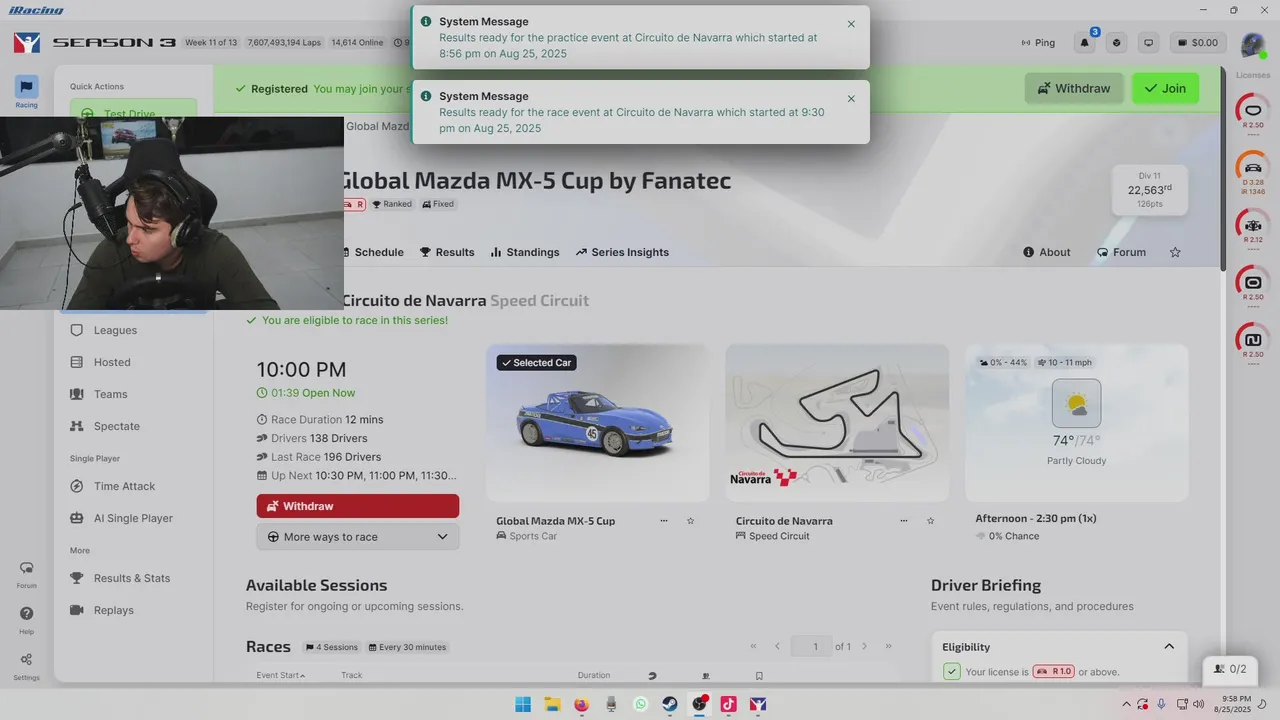This screenshot has height=720, width=1280.
Task: Open Hosted in the sidebar
Action: (112, 362)
